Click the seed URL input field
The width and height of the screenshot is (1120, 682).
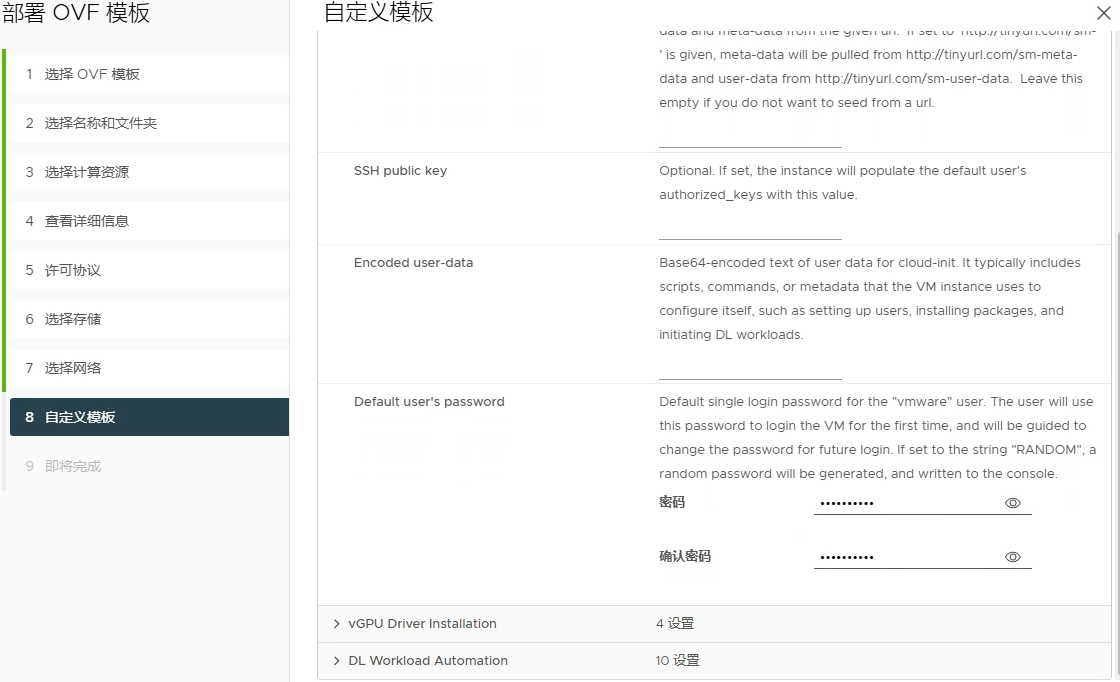click(750, 137)
